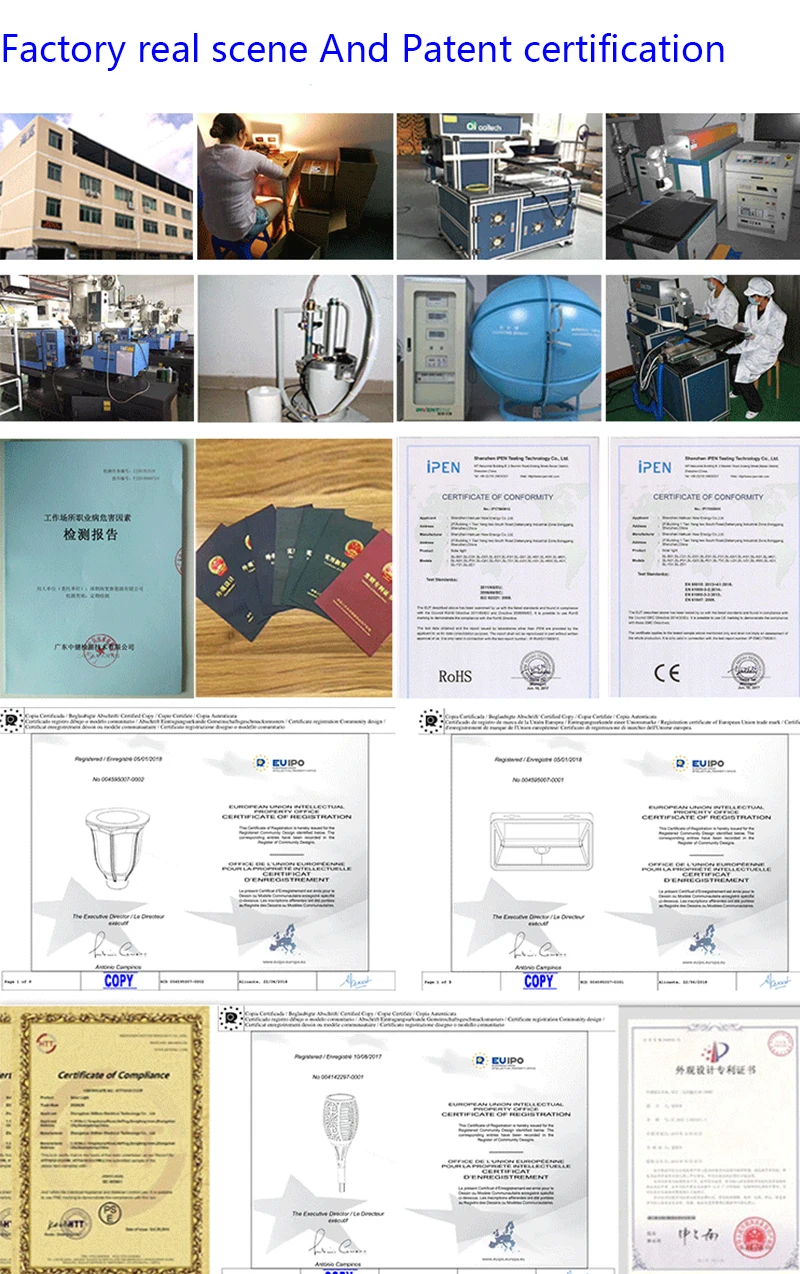This screenshot has width=800, height=1274.
Task: Click the 'Factory real scene And Patent certification' heading
Action: click(363, 48)
